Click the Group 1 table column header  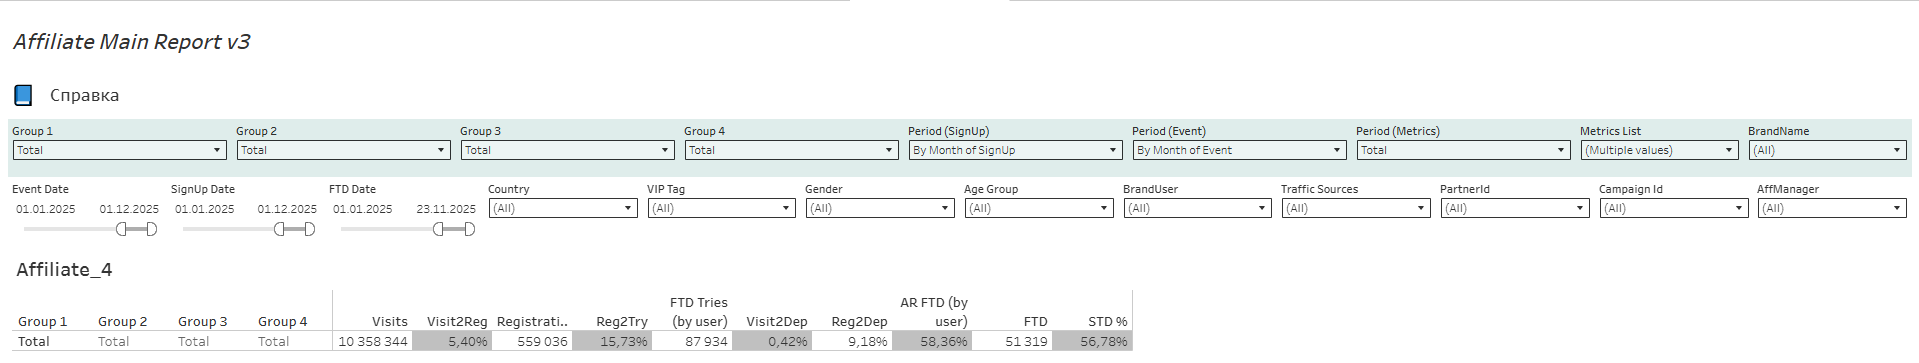(43, 322)
